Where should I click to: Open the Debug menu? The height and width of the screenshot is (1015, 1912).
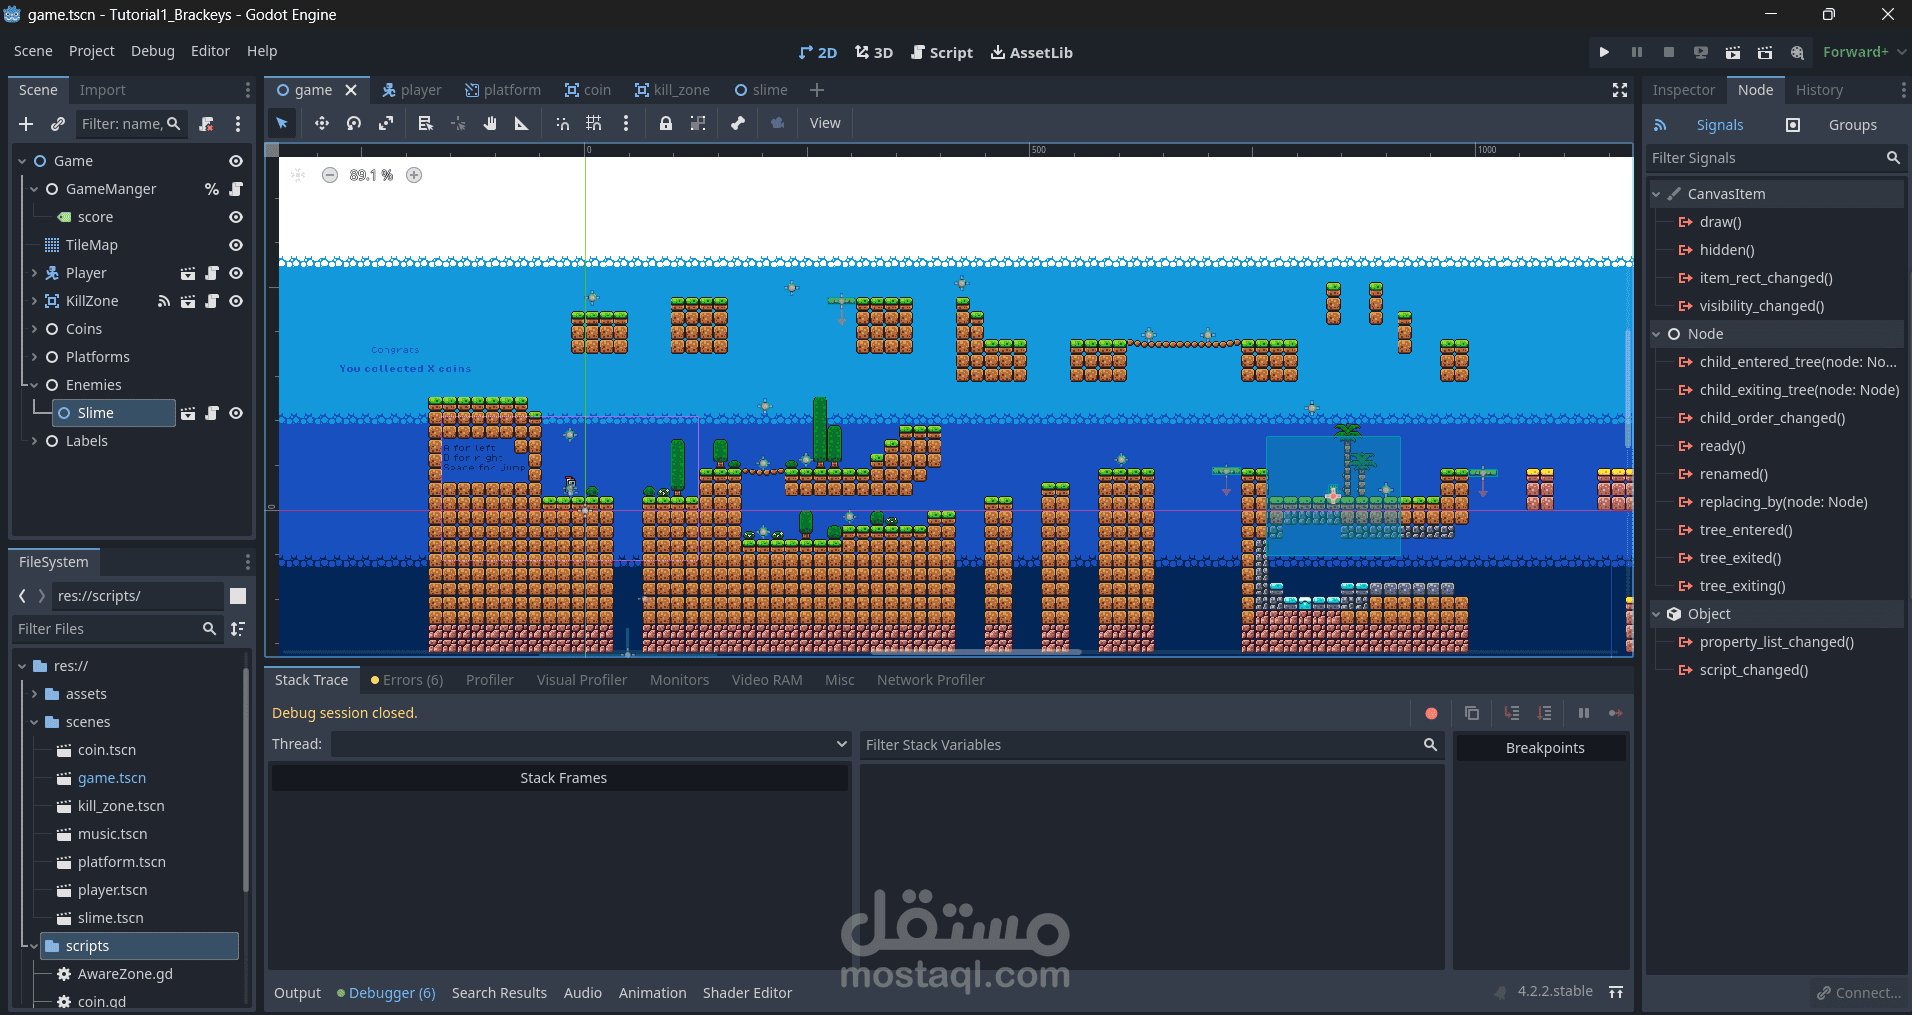(x=152, y=51)
